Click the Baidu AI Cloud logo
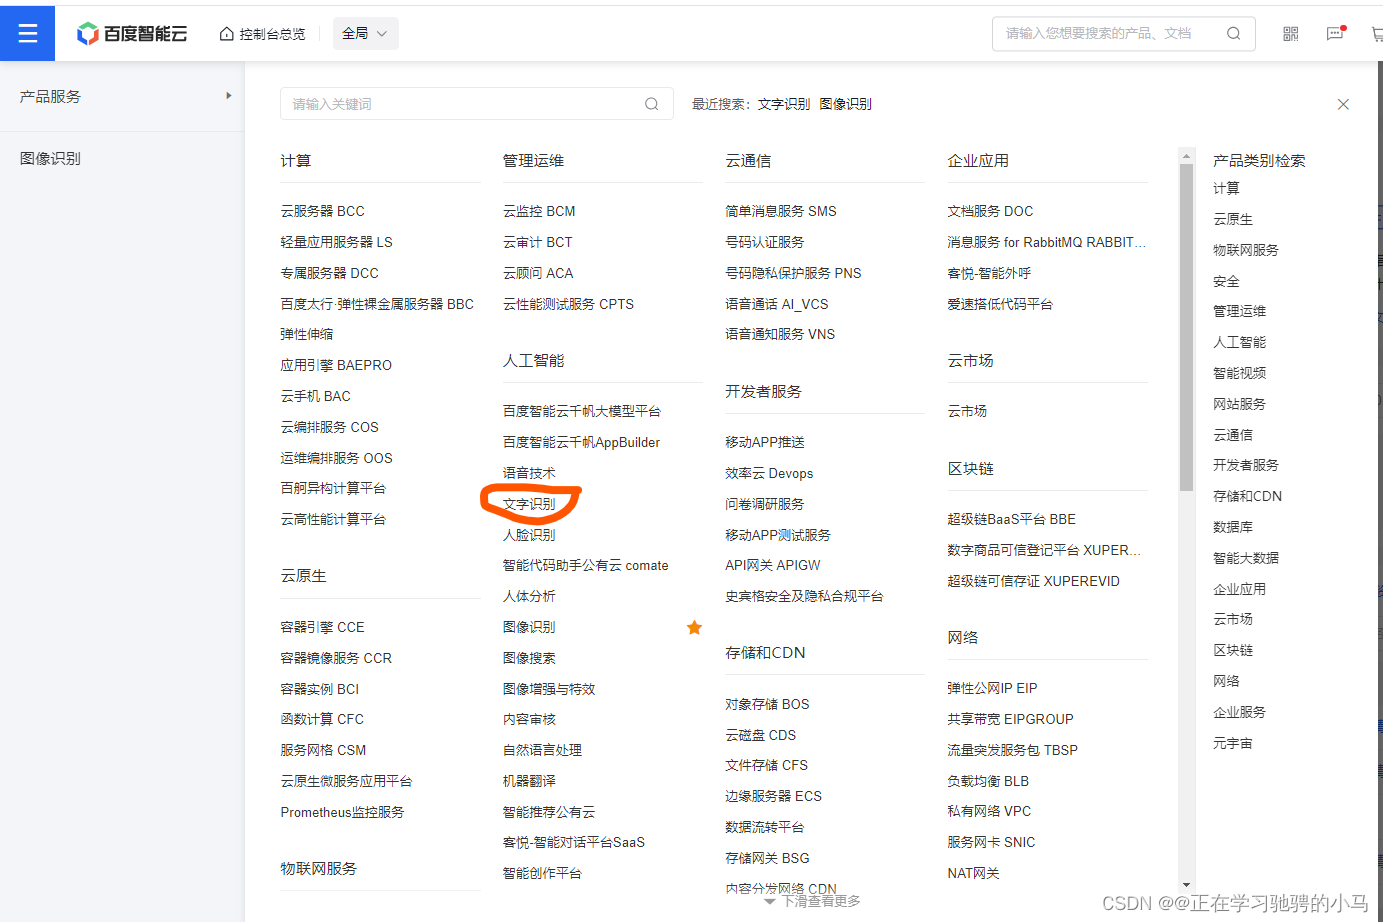This screenshot has height=922, width=1383. pos(132,34)
